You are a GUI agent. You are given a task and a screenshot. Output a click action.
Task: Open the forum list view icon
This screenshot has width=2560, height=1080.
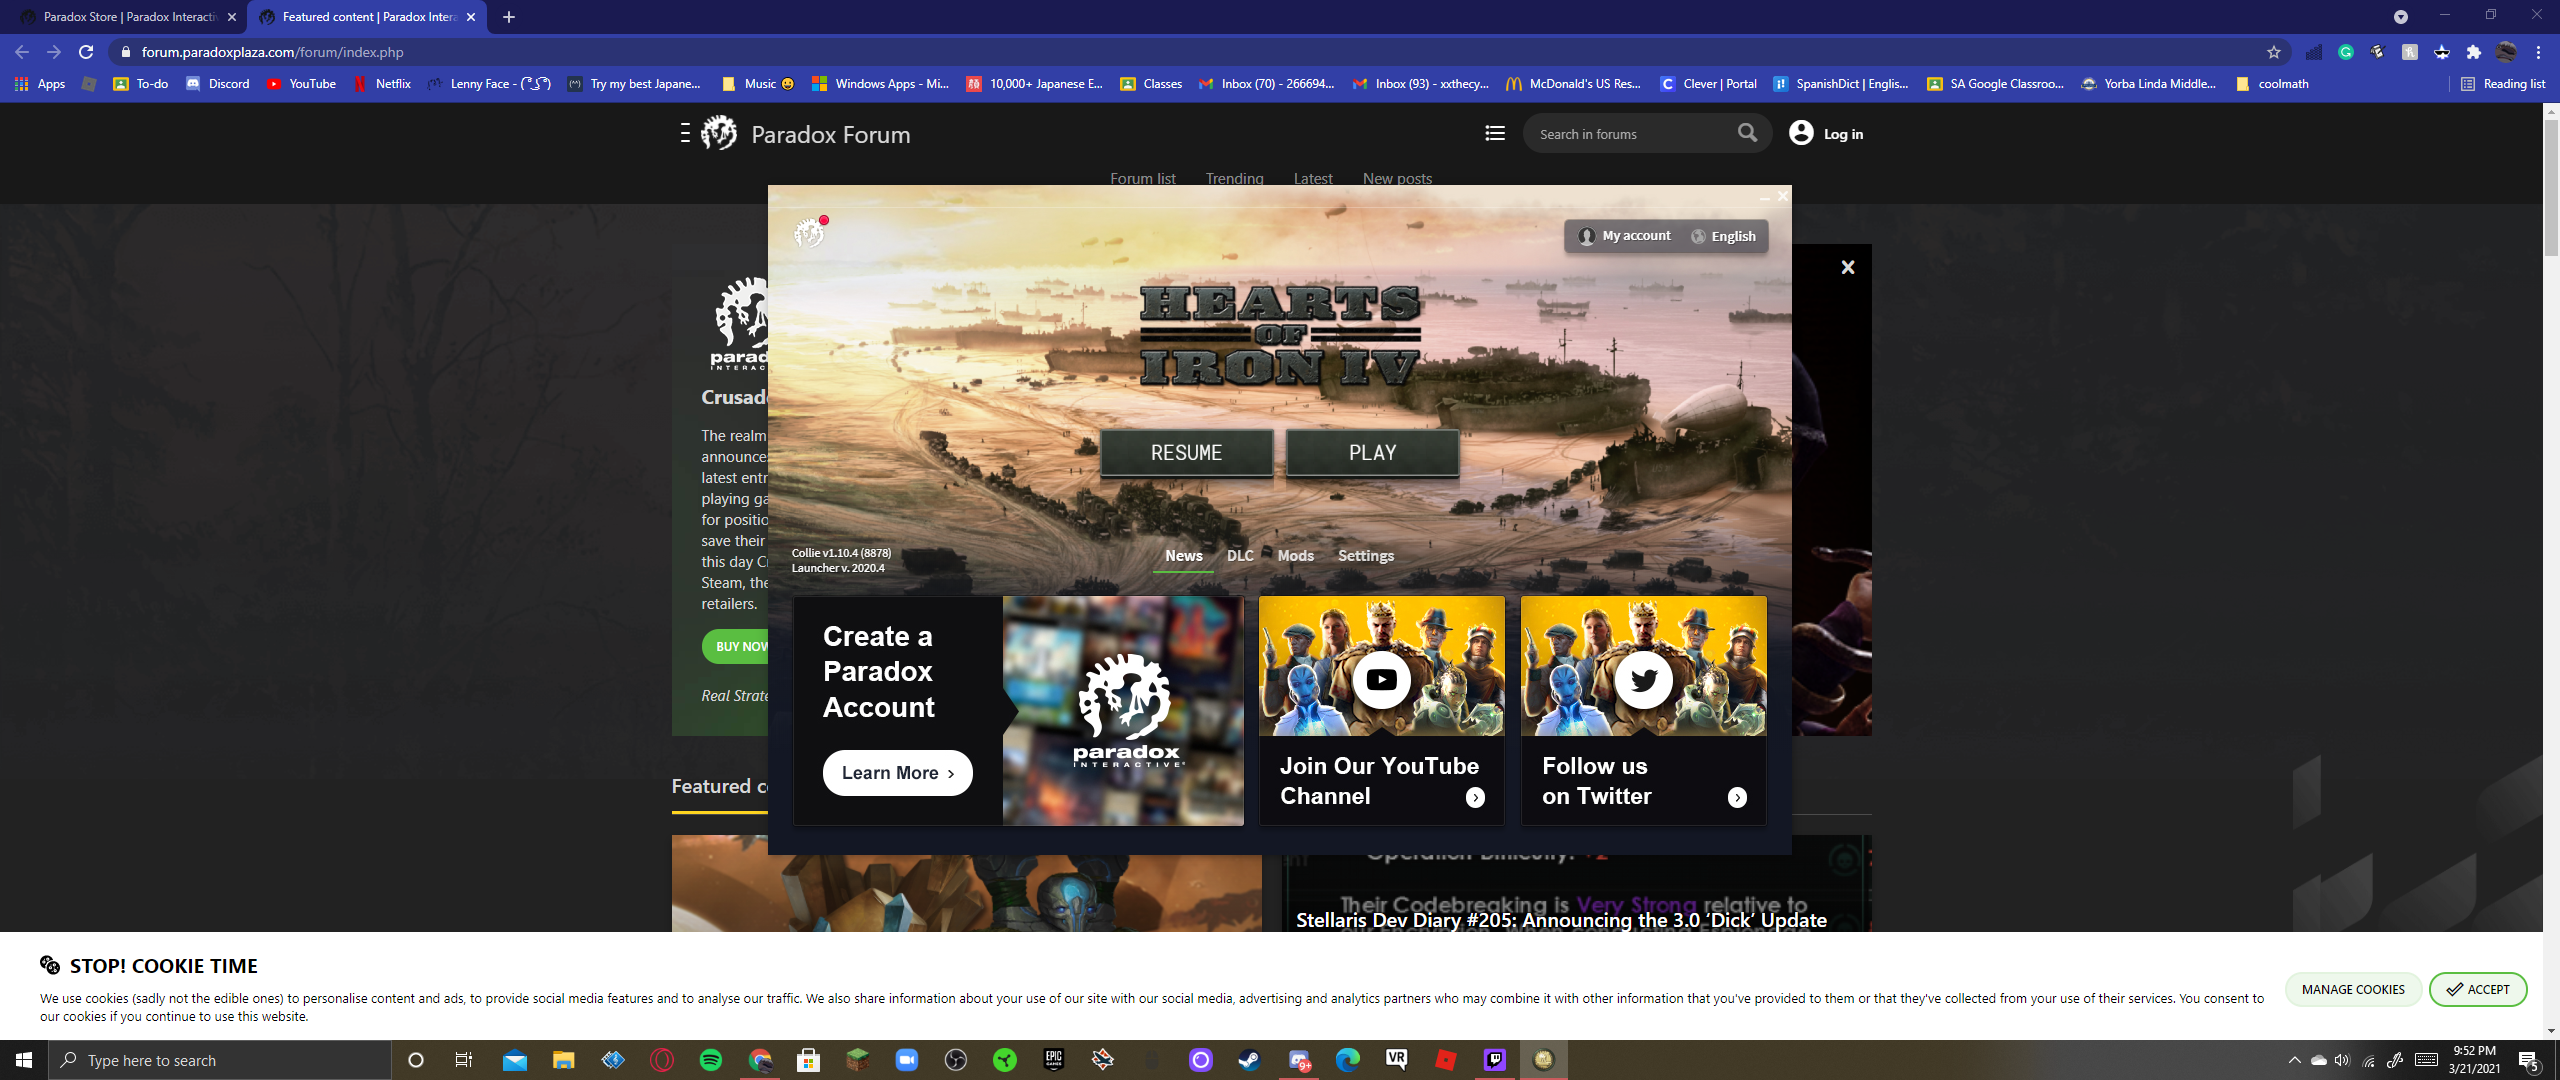tap(1495, 133)
